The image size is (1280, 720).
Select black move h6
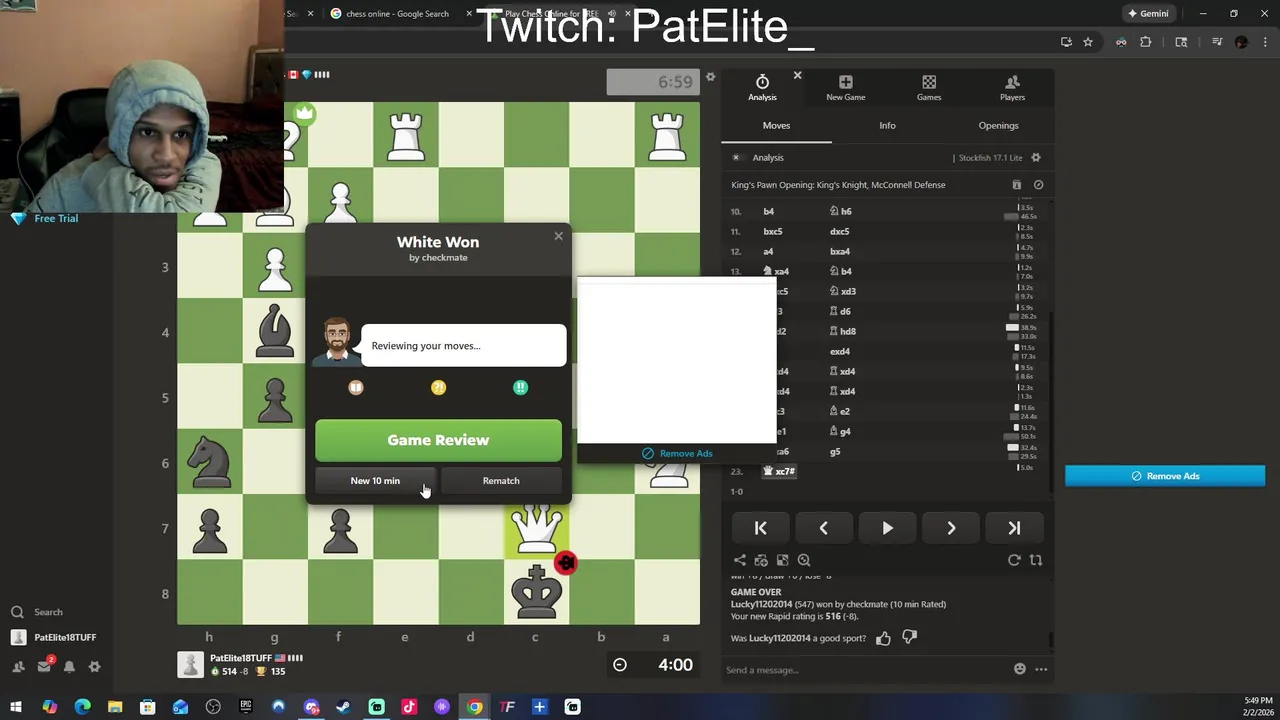click(x=841, y=211)
